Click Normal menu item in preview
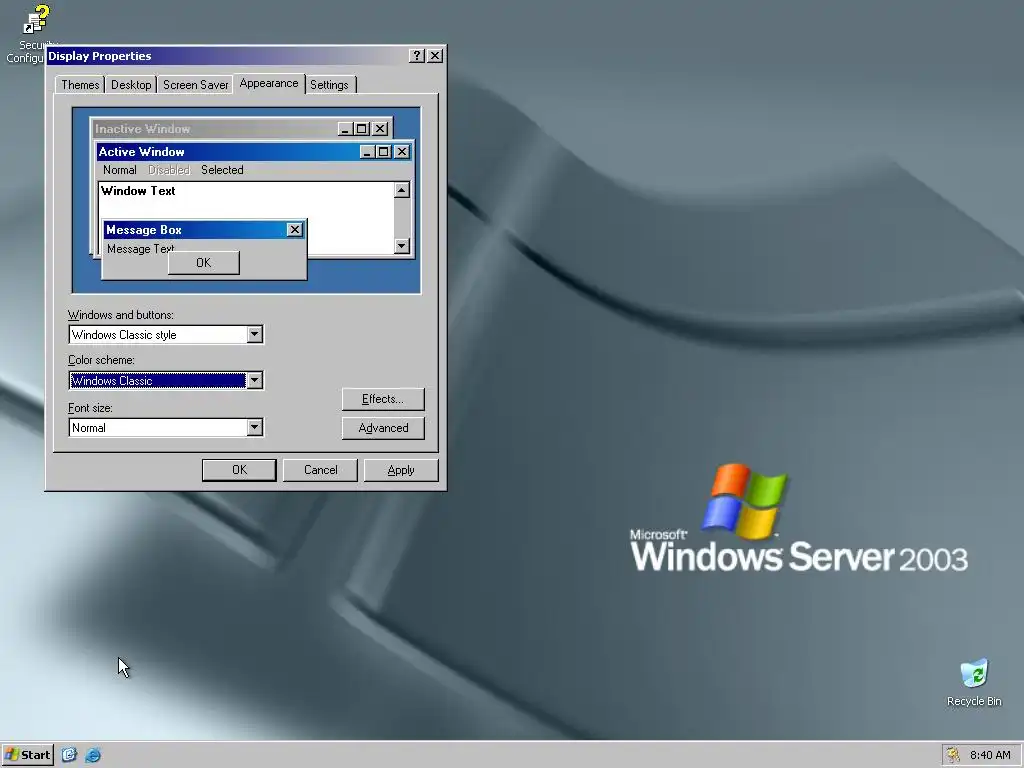 (120, 170)
